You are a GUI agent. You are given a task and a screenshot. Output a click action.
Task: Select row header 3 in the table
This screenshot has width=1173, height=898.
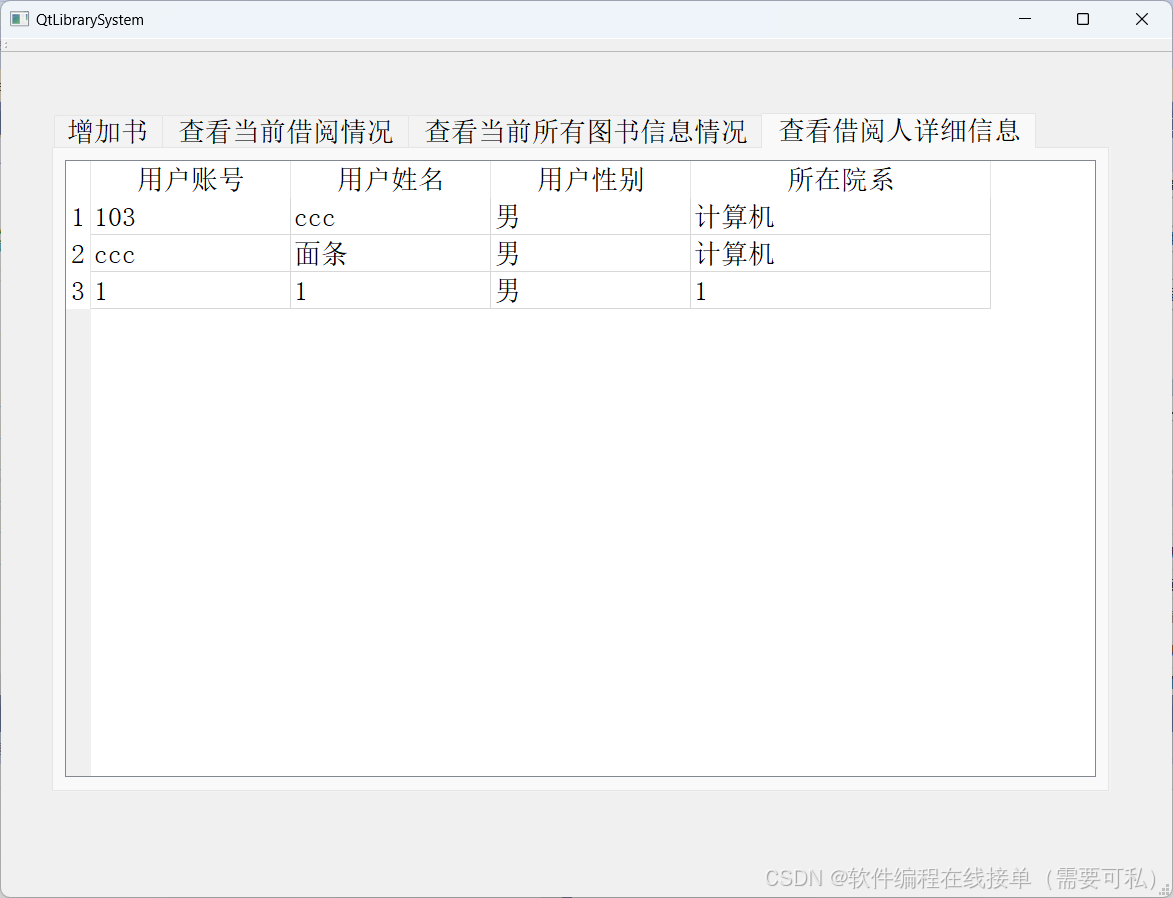[77, 291]
